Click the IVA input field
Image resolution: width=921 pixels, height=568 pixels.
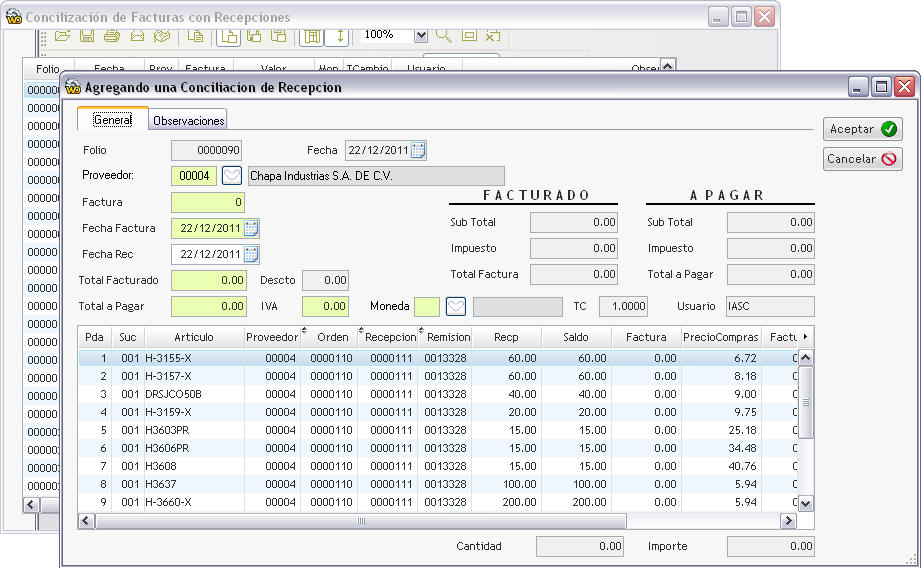tap(325, 306)
